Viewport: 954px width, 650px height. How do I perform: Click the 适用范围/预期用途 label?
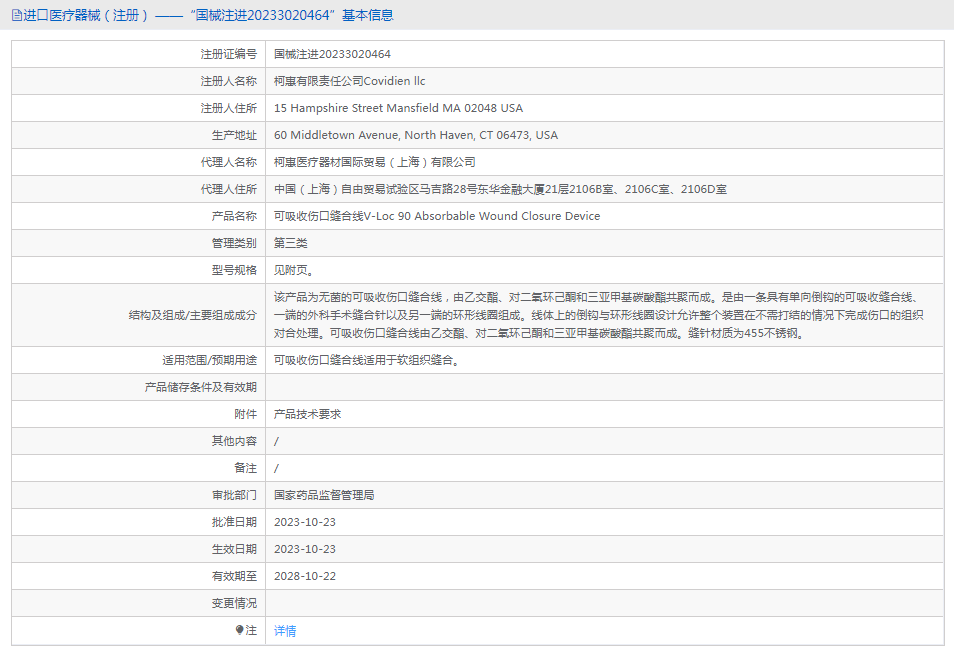click(x=209, y=360)
